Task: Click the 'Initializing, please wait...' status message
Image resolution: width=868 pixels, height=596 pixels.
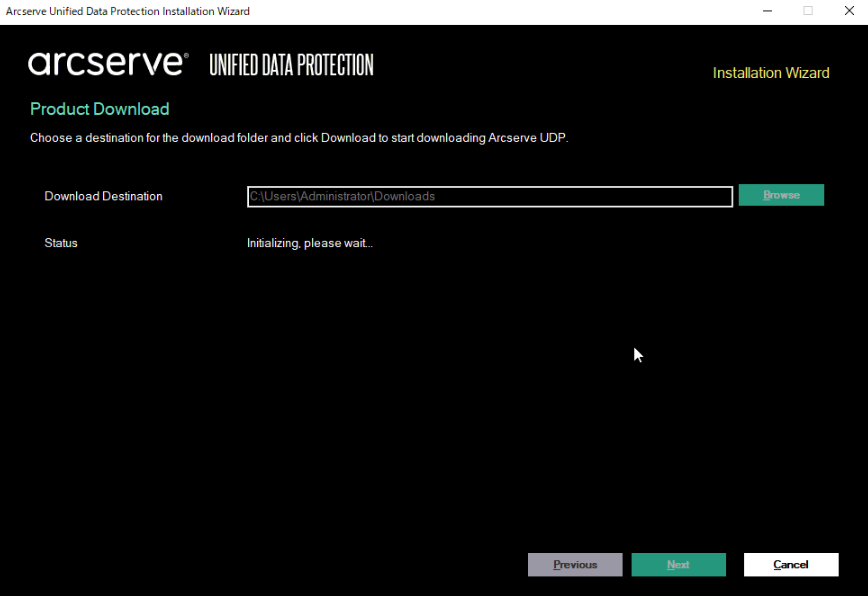Action: point(309,243)
